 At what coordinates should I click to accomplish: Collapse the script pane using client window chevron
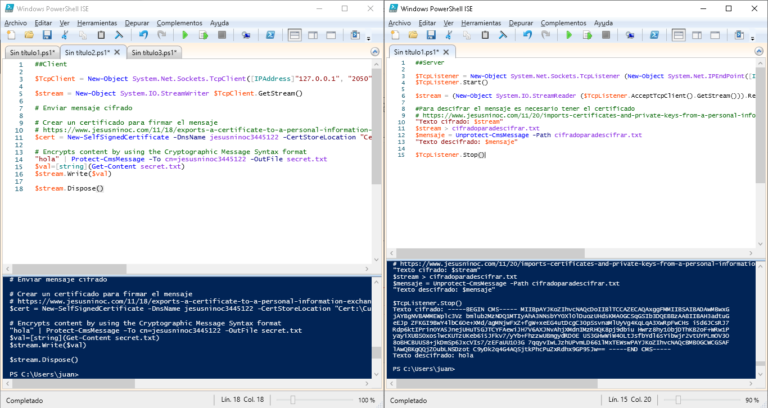coord(375,52)
